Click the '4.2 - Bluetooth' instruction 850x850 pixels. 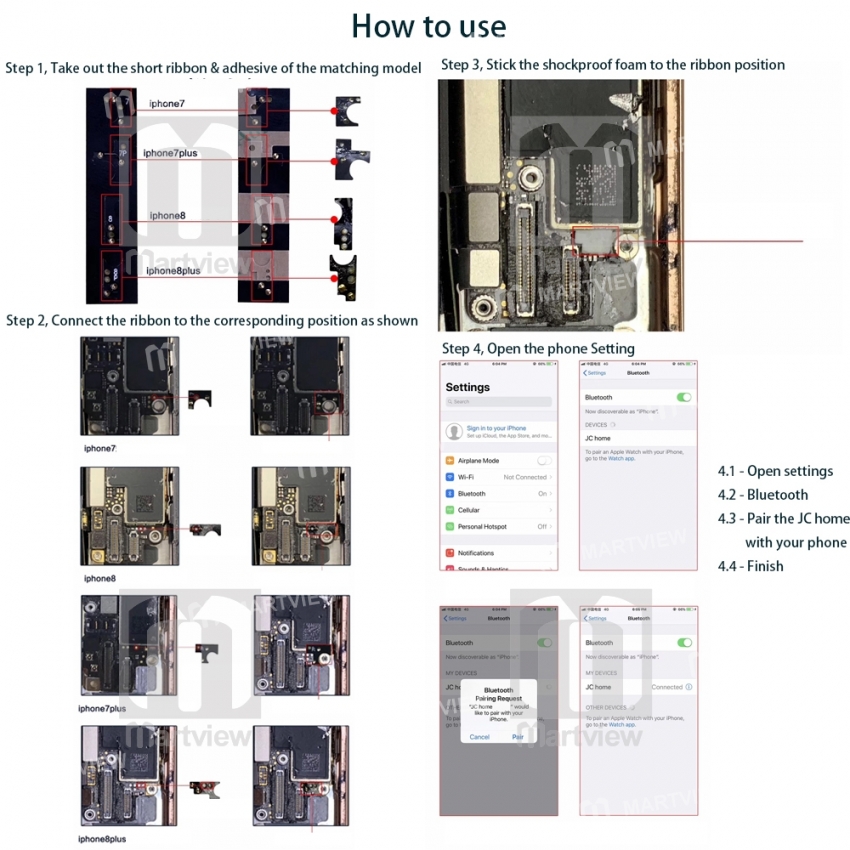pos(763,494)
